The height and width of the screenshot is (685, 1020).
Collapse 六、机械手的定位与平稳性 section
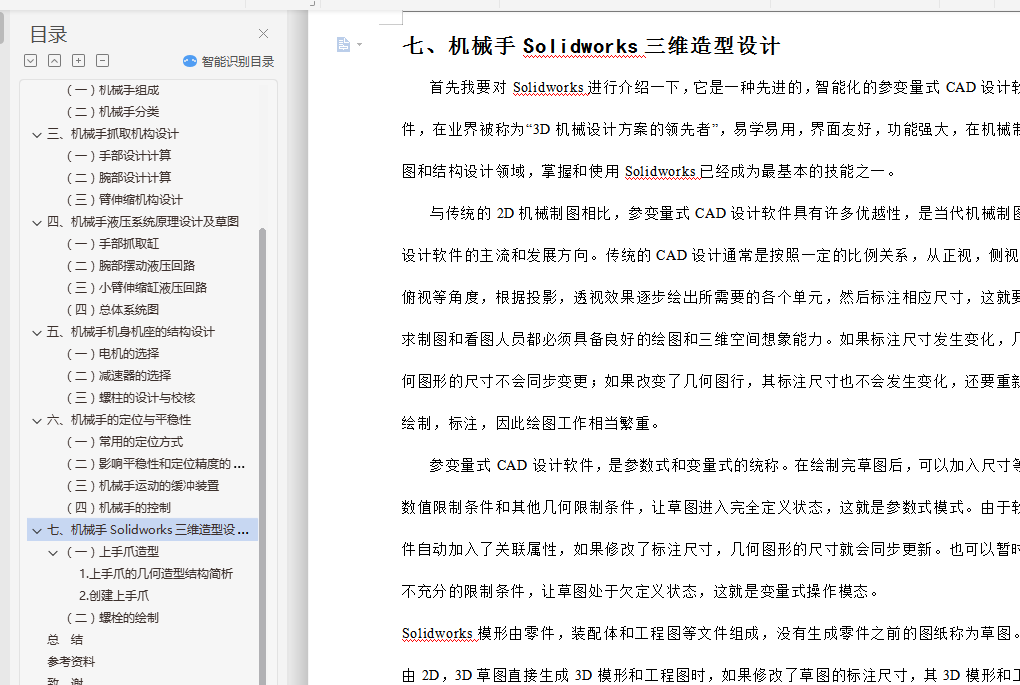[x=37, y=420]
